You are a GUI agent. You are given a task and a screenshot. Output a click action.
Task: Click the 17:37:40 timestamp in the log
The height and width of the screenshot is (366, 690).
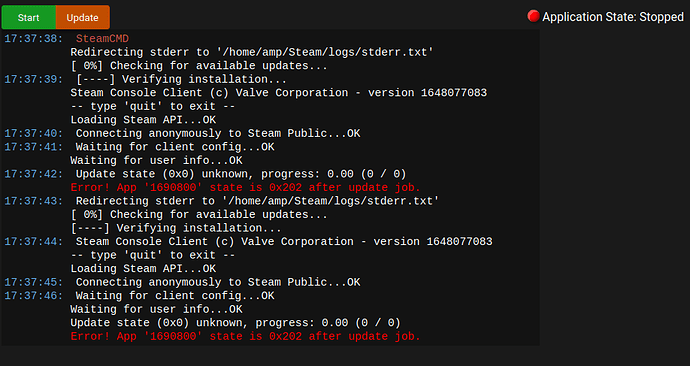tap(33, 133)
